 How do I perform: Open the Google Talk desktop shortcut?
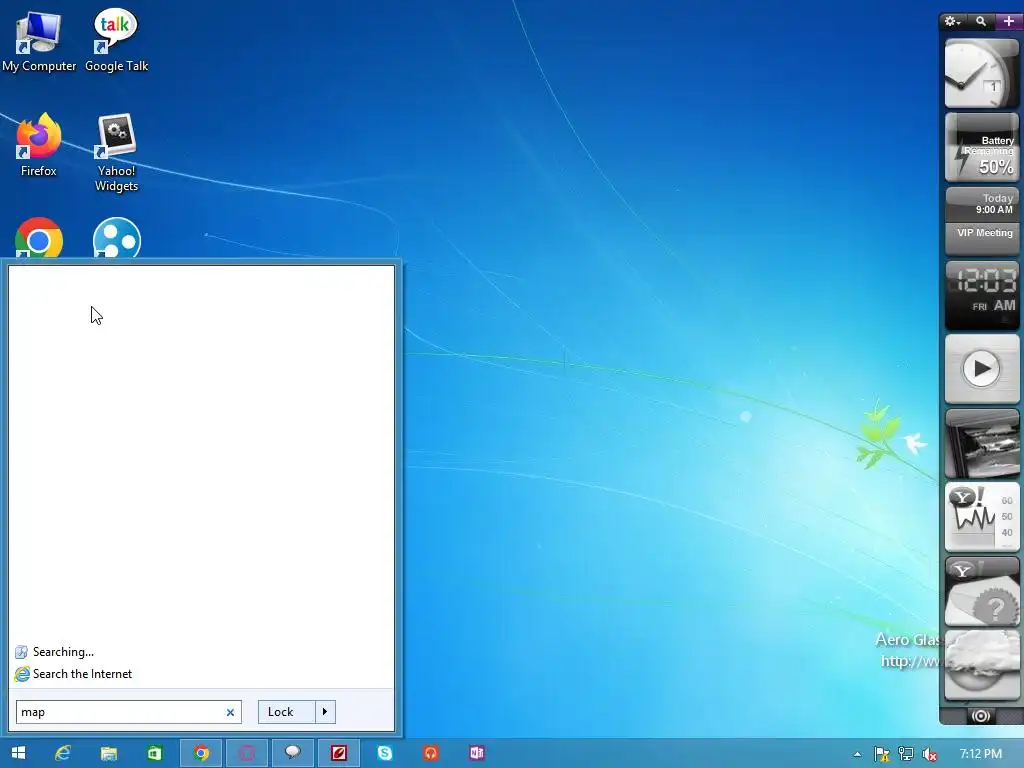[x=116, y=40]
